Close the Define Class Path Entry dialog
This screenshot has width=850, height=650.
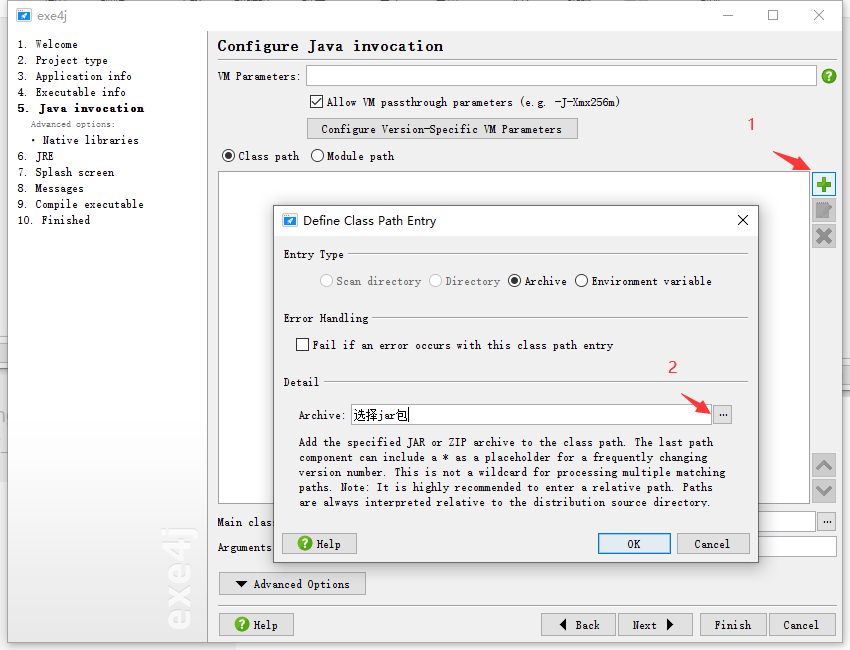pos(743,220)
